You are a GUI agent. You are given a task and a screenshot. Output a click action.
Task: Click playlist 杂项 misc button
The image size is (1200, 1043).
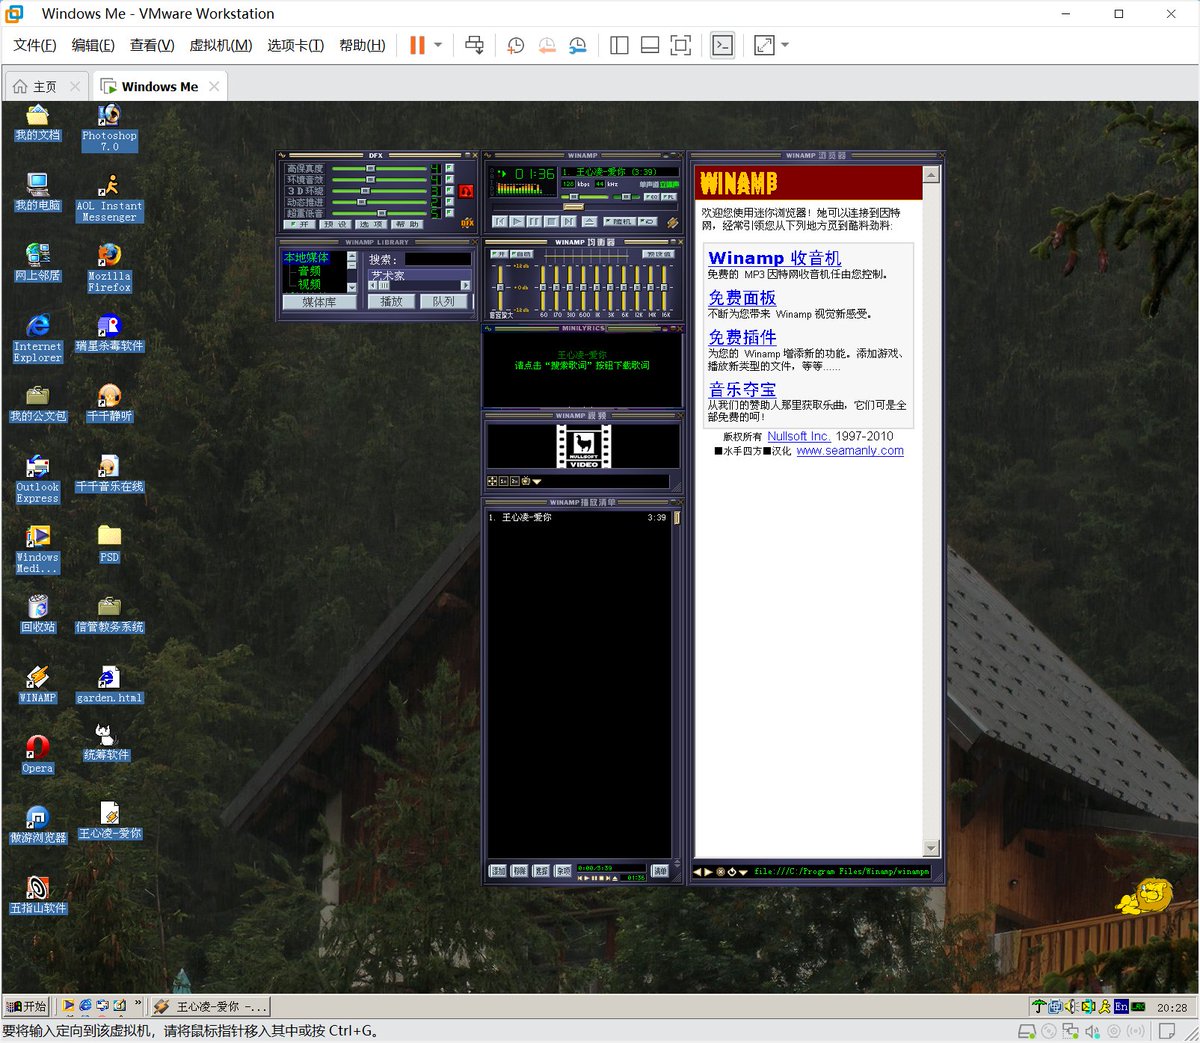click(x=563, y=871)
